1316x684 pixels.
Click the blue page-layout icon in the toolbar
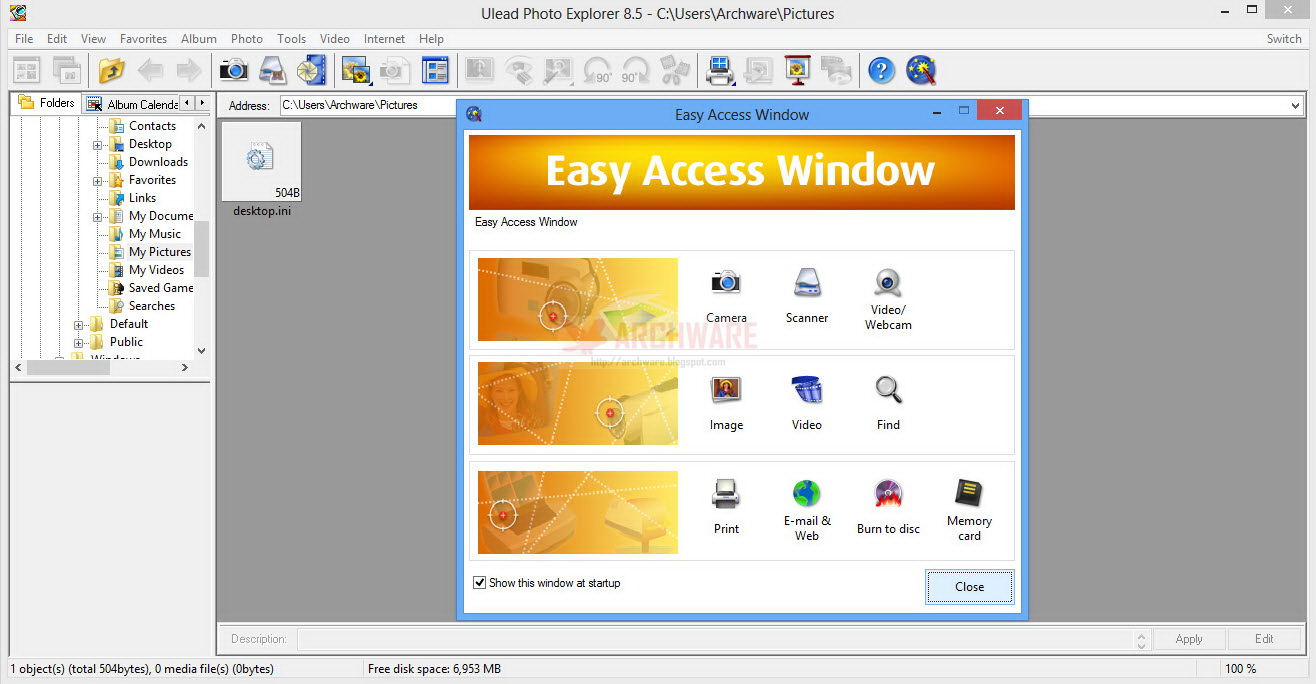(x=435, y=70)
